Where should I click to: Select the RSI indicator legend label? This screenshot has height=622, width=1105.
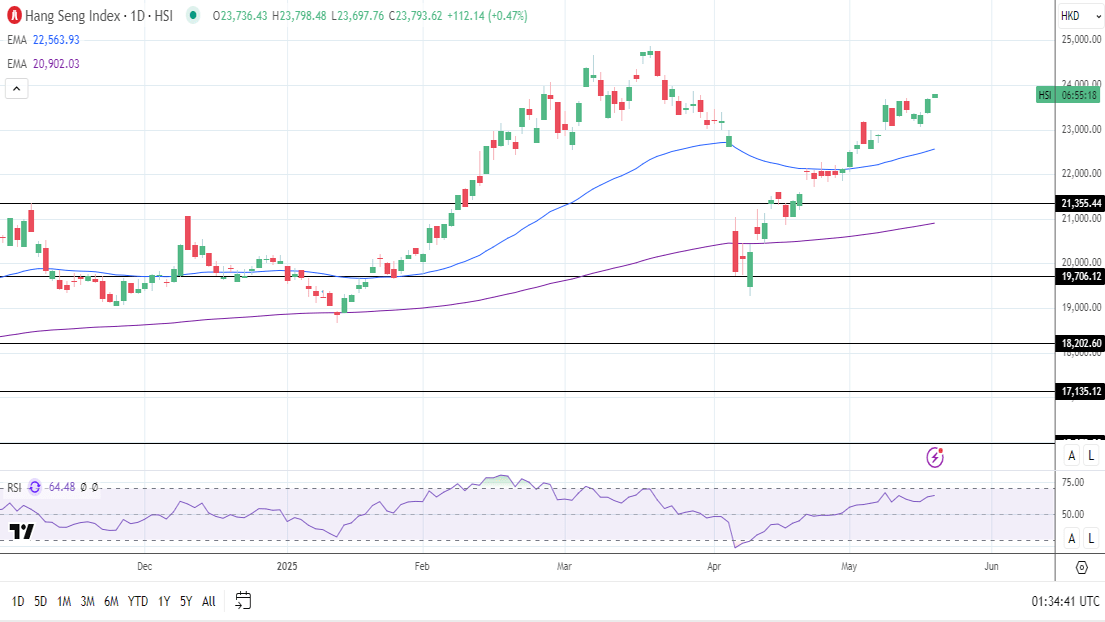(14, 487)
